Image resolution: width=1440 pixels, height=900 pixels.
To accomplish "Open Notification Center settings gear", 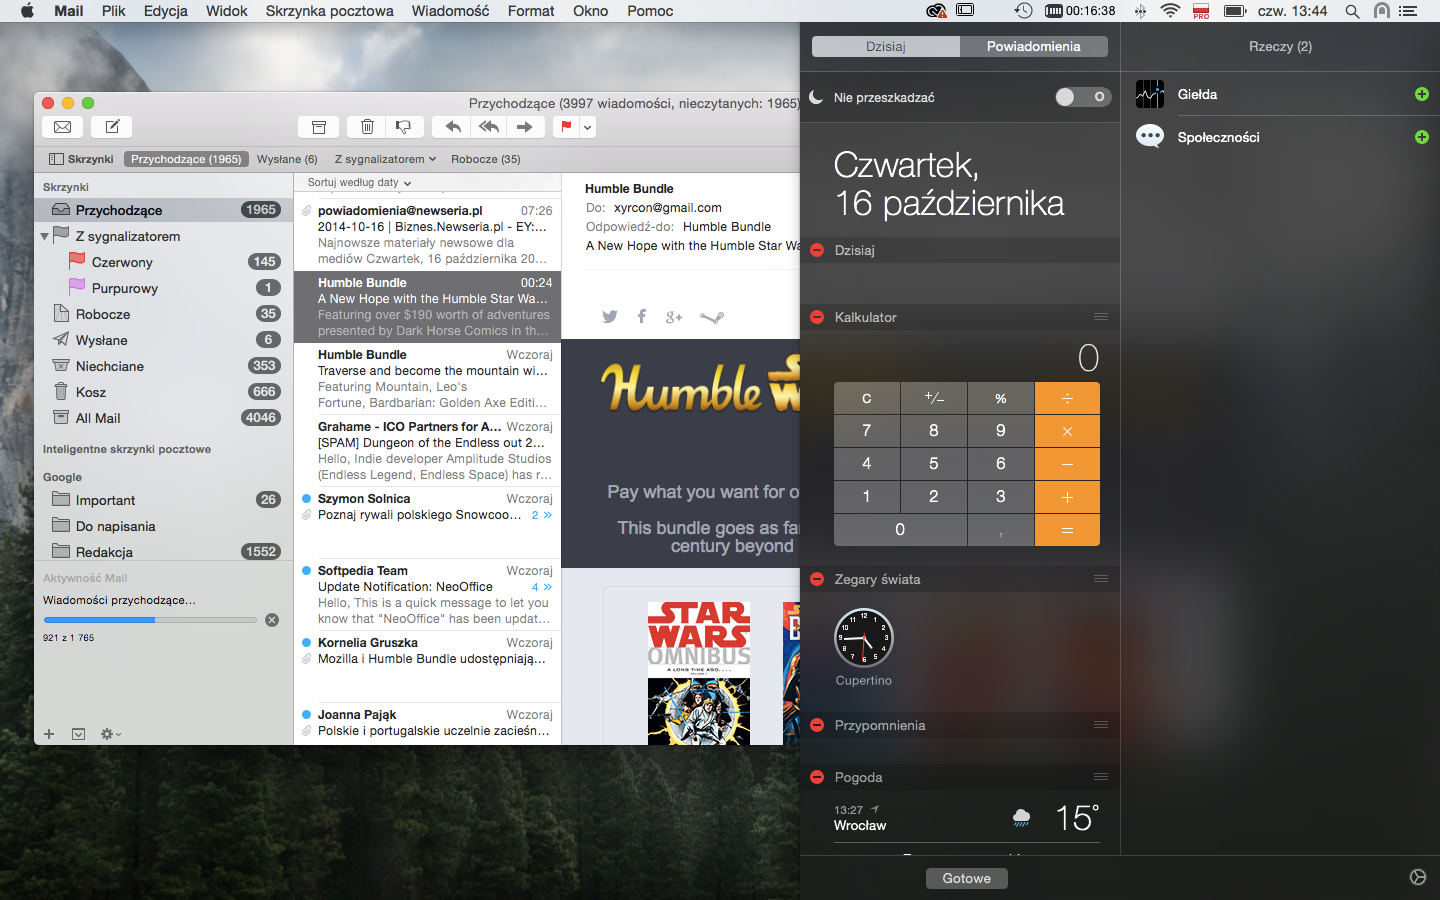I will 1418,877.
